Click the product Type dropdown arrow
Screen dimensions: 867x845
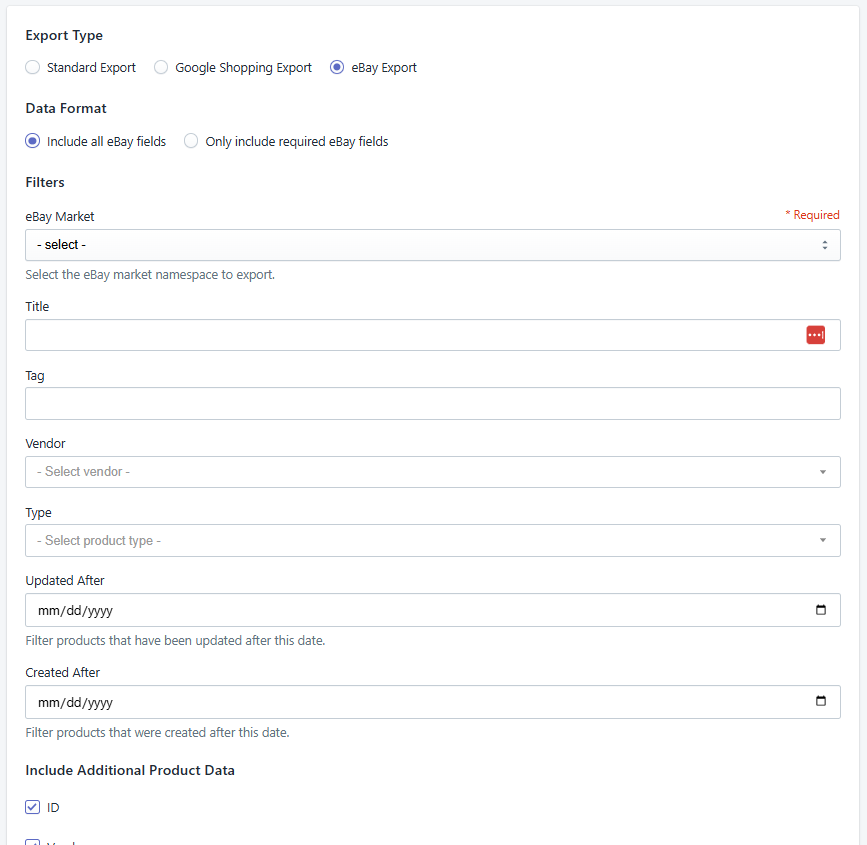(823, 540)
